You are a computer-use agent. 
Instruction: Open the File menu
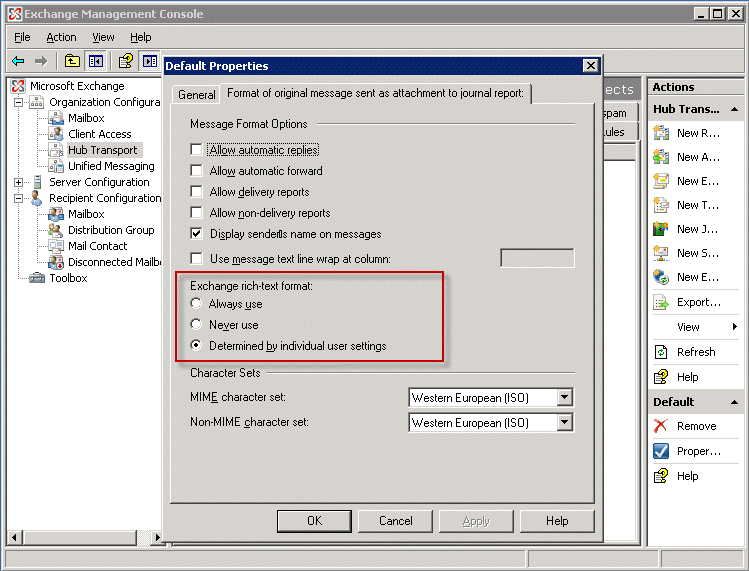pyautogui.click(x=22, y=37)
